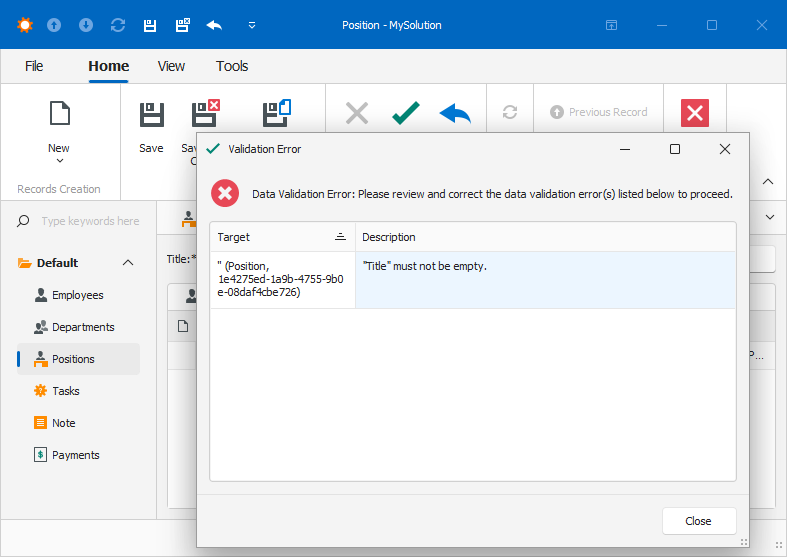Screen dimensions: 787x557
Task: Click the Save ribbon button
Action: (x=151, y=127)
